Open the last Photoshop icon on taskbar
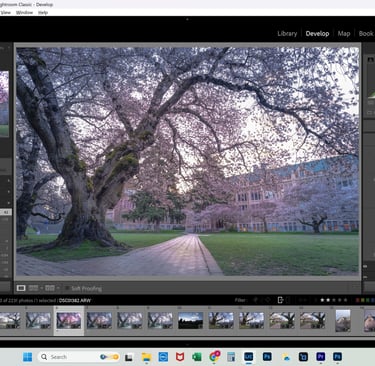Viewport: 375px width, 366px height. (x=337, y=357)
